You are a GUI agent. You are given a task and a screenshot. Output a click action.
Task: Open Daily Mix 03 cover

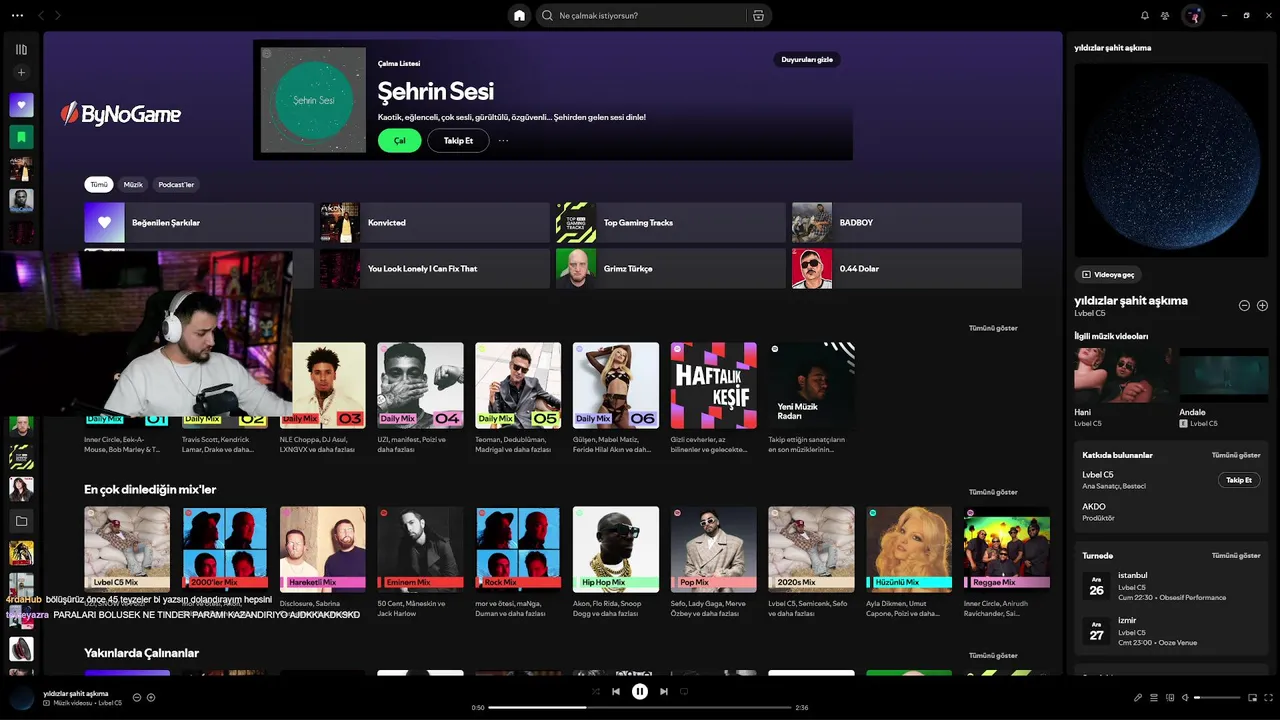pos(322,385)
